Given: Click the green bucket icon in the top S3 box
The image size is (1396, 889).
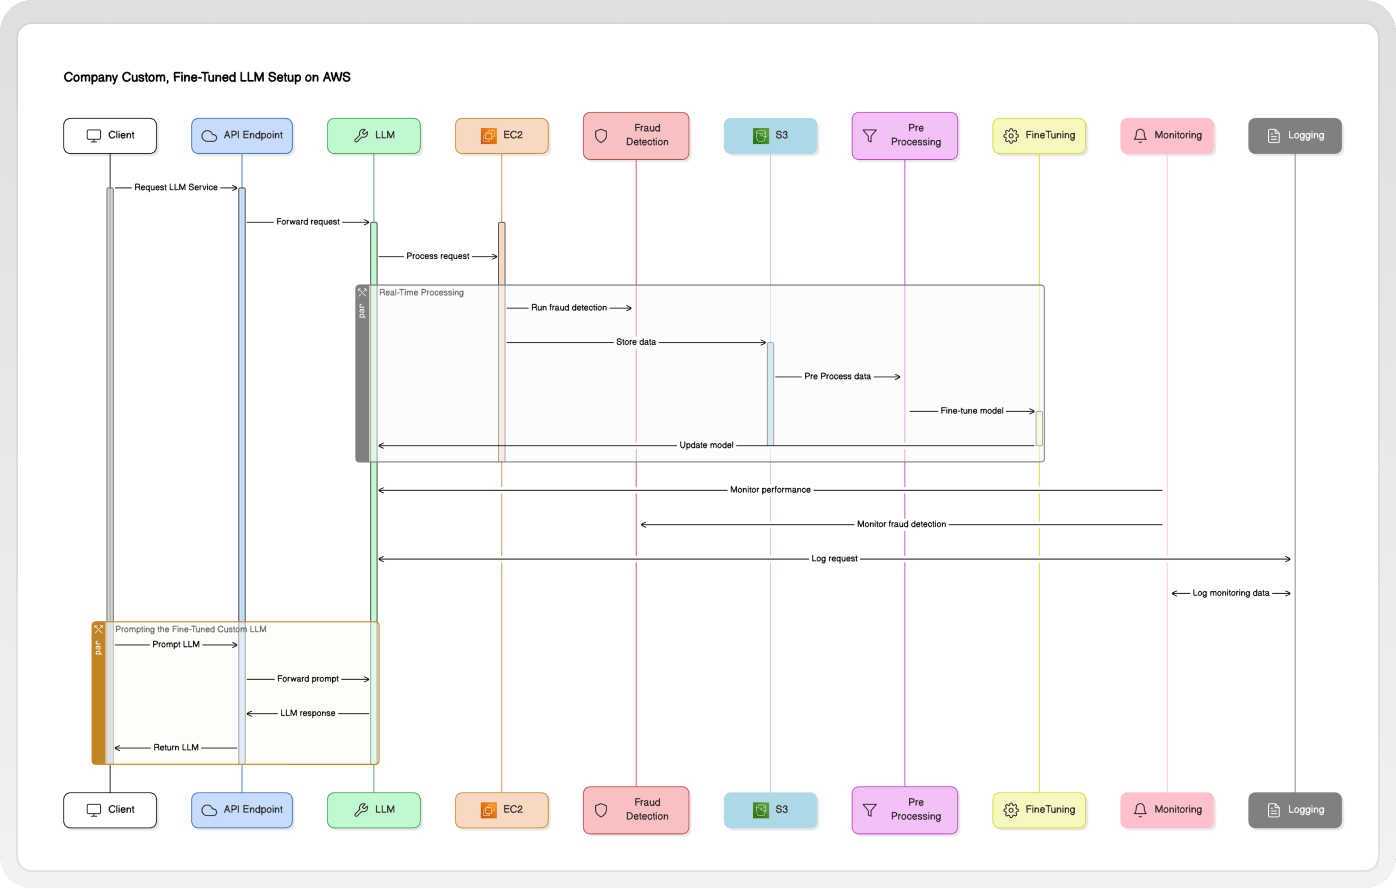Looking at the screenshot, I should point(761,136).
